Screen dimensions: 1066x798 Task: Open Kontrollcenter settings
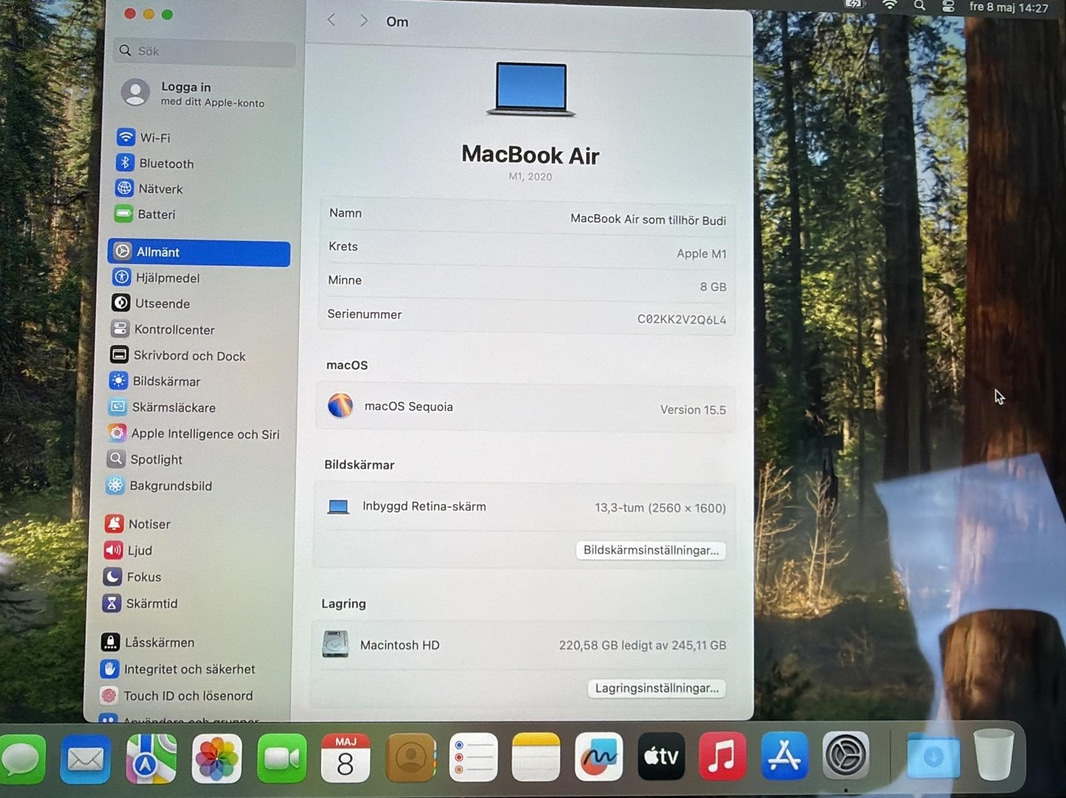pos(163,329)
